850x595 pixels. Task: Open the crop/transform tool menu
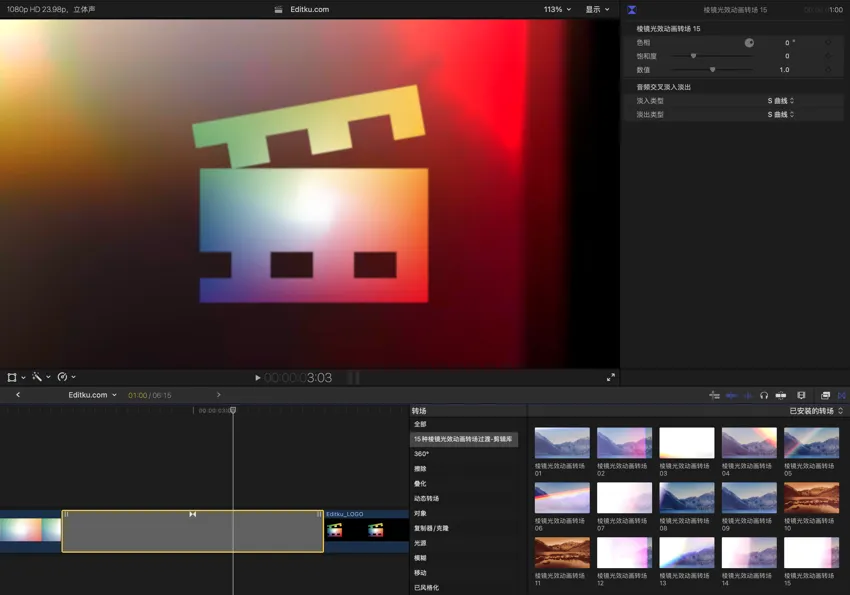(x=15, y=377)
